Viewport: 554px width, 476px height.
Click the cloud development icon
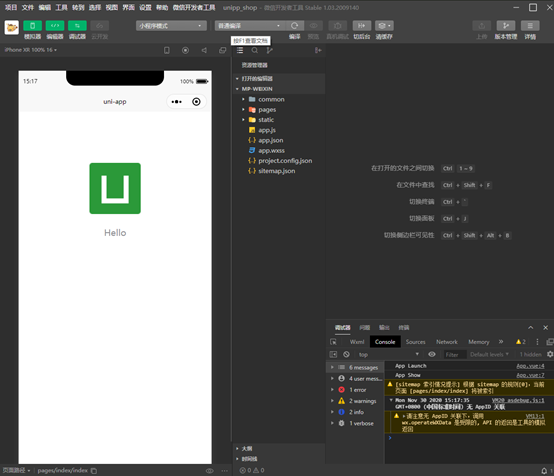(x=100, y=26)
